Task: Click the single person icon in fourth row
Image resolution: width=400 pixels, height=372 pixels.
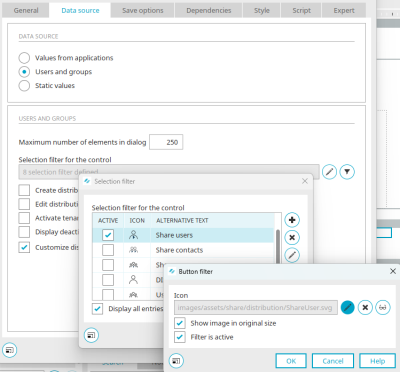Action: [134, 279]
